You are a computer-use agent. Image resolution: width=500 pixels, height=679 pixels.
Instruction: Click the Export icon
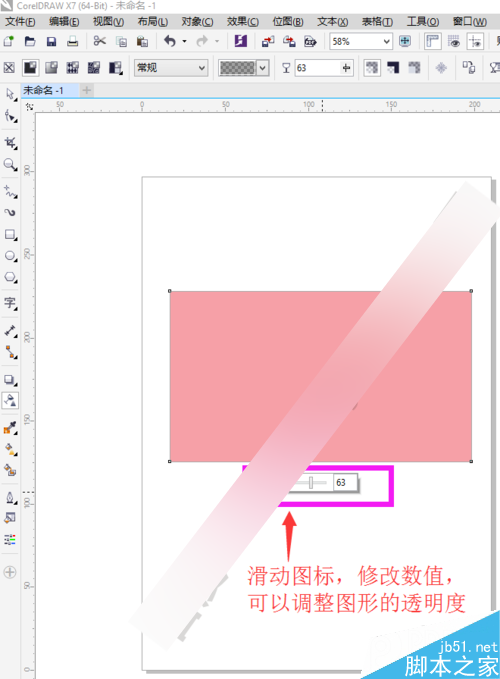tap(289, 42)
